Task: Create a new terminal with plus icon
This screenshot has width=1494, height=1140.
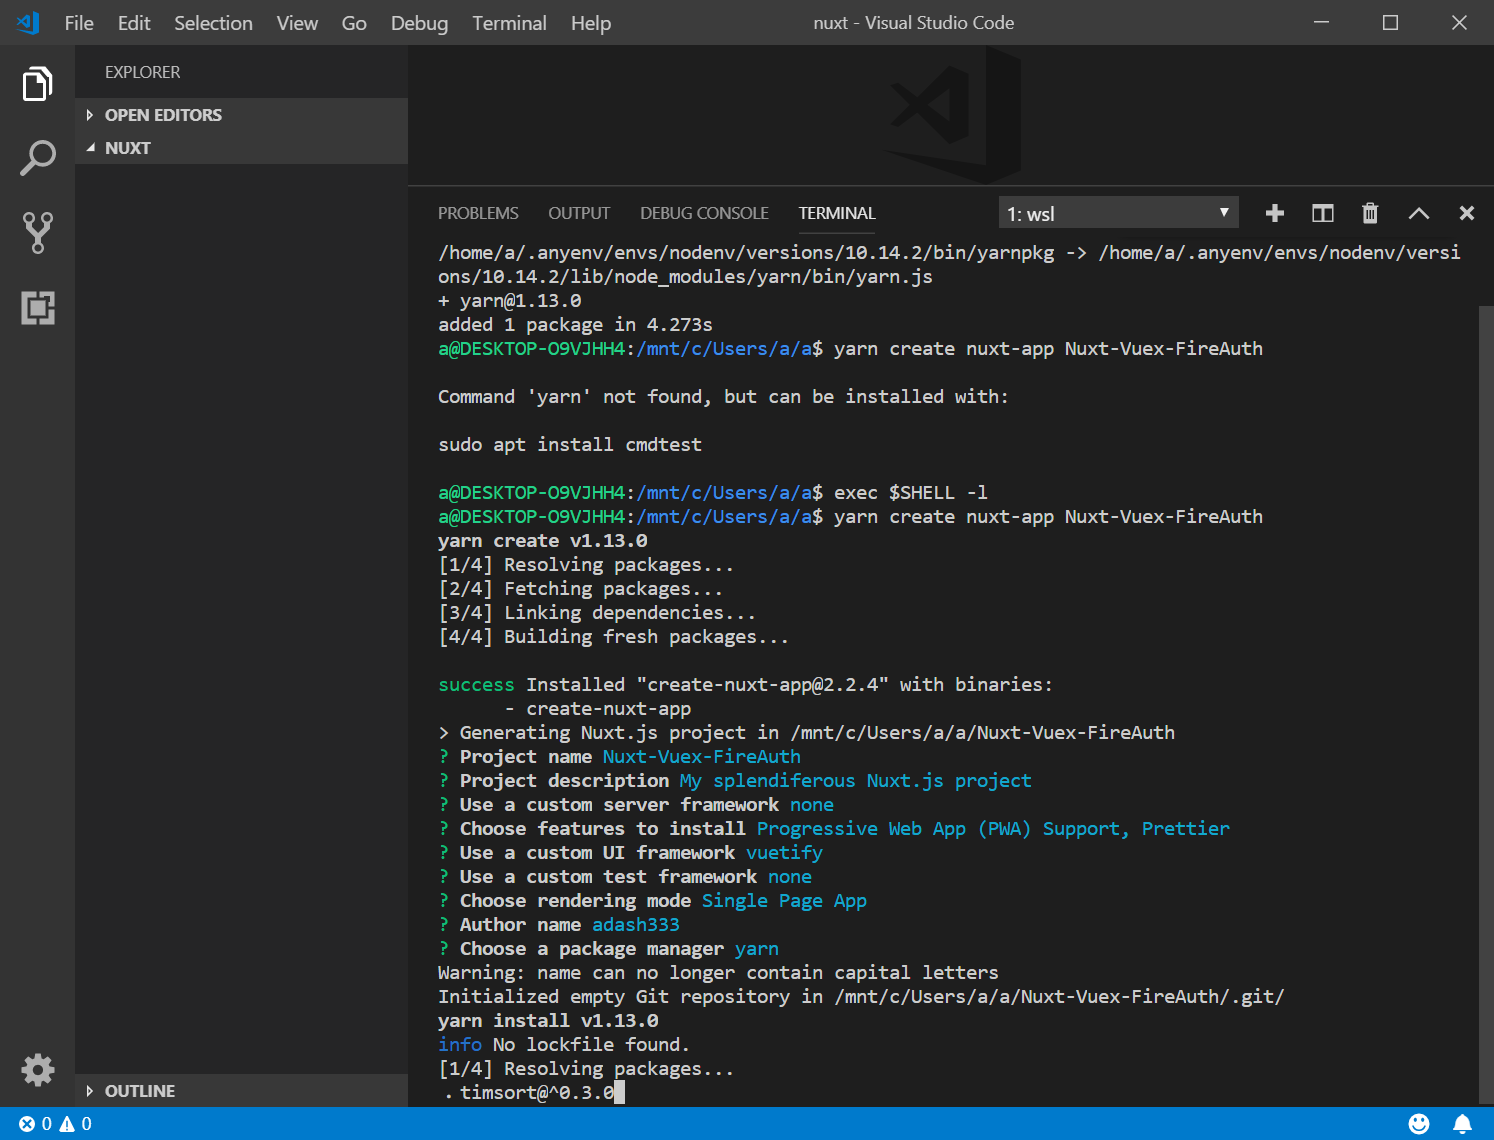Action: pyautogui.click(x=1274, y=213)
